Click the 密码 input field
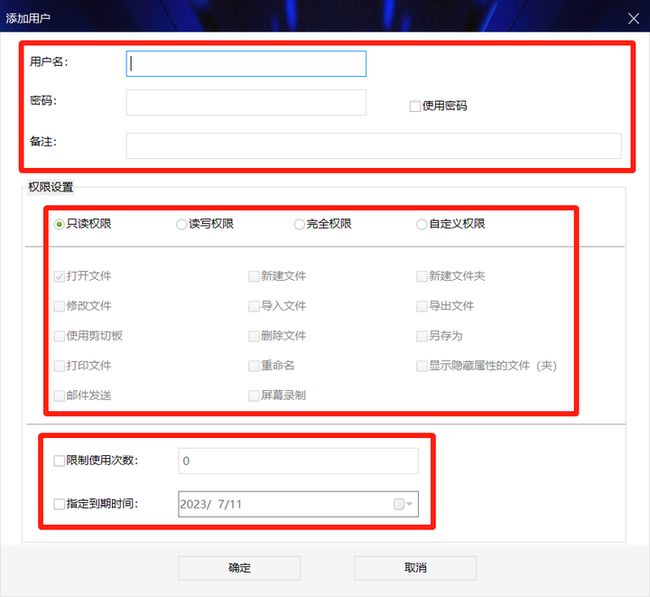Screen dimensions: 650x597 246,102
